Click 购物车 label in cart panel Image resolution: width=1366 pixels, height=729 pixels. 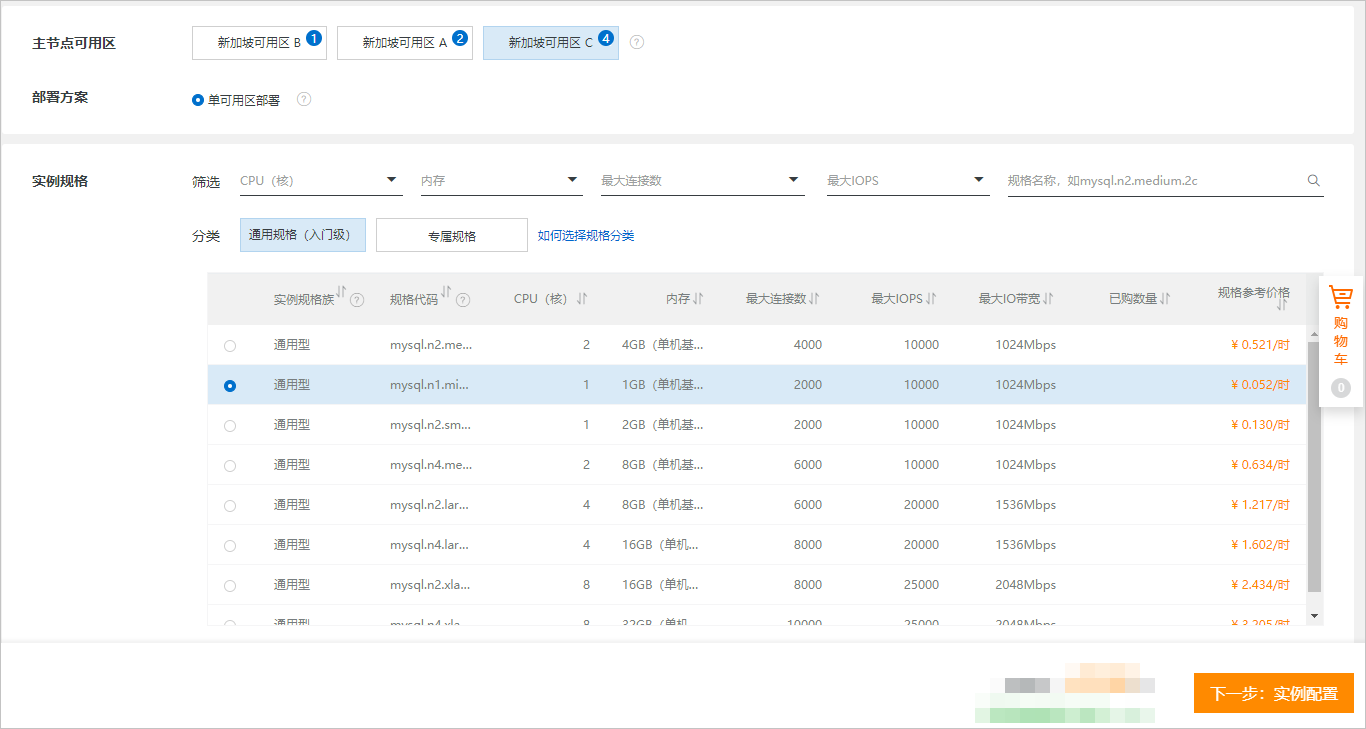(1341, 341)
